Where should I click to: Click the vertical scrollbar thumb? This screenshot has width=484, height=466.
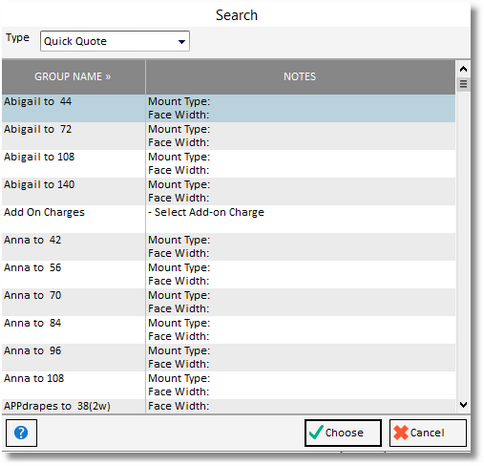click(x=463, y=84)
